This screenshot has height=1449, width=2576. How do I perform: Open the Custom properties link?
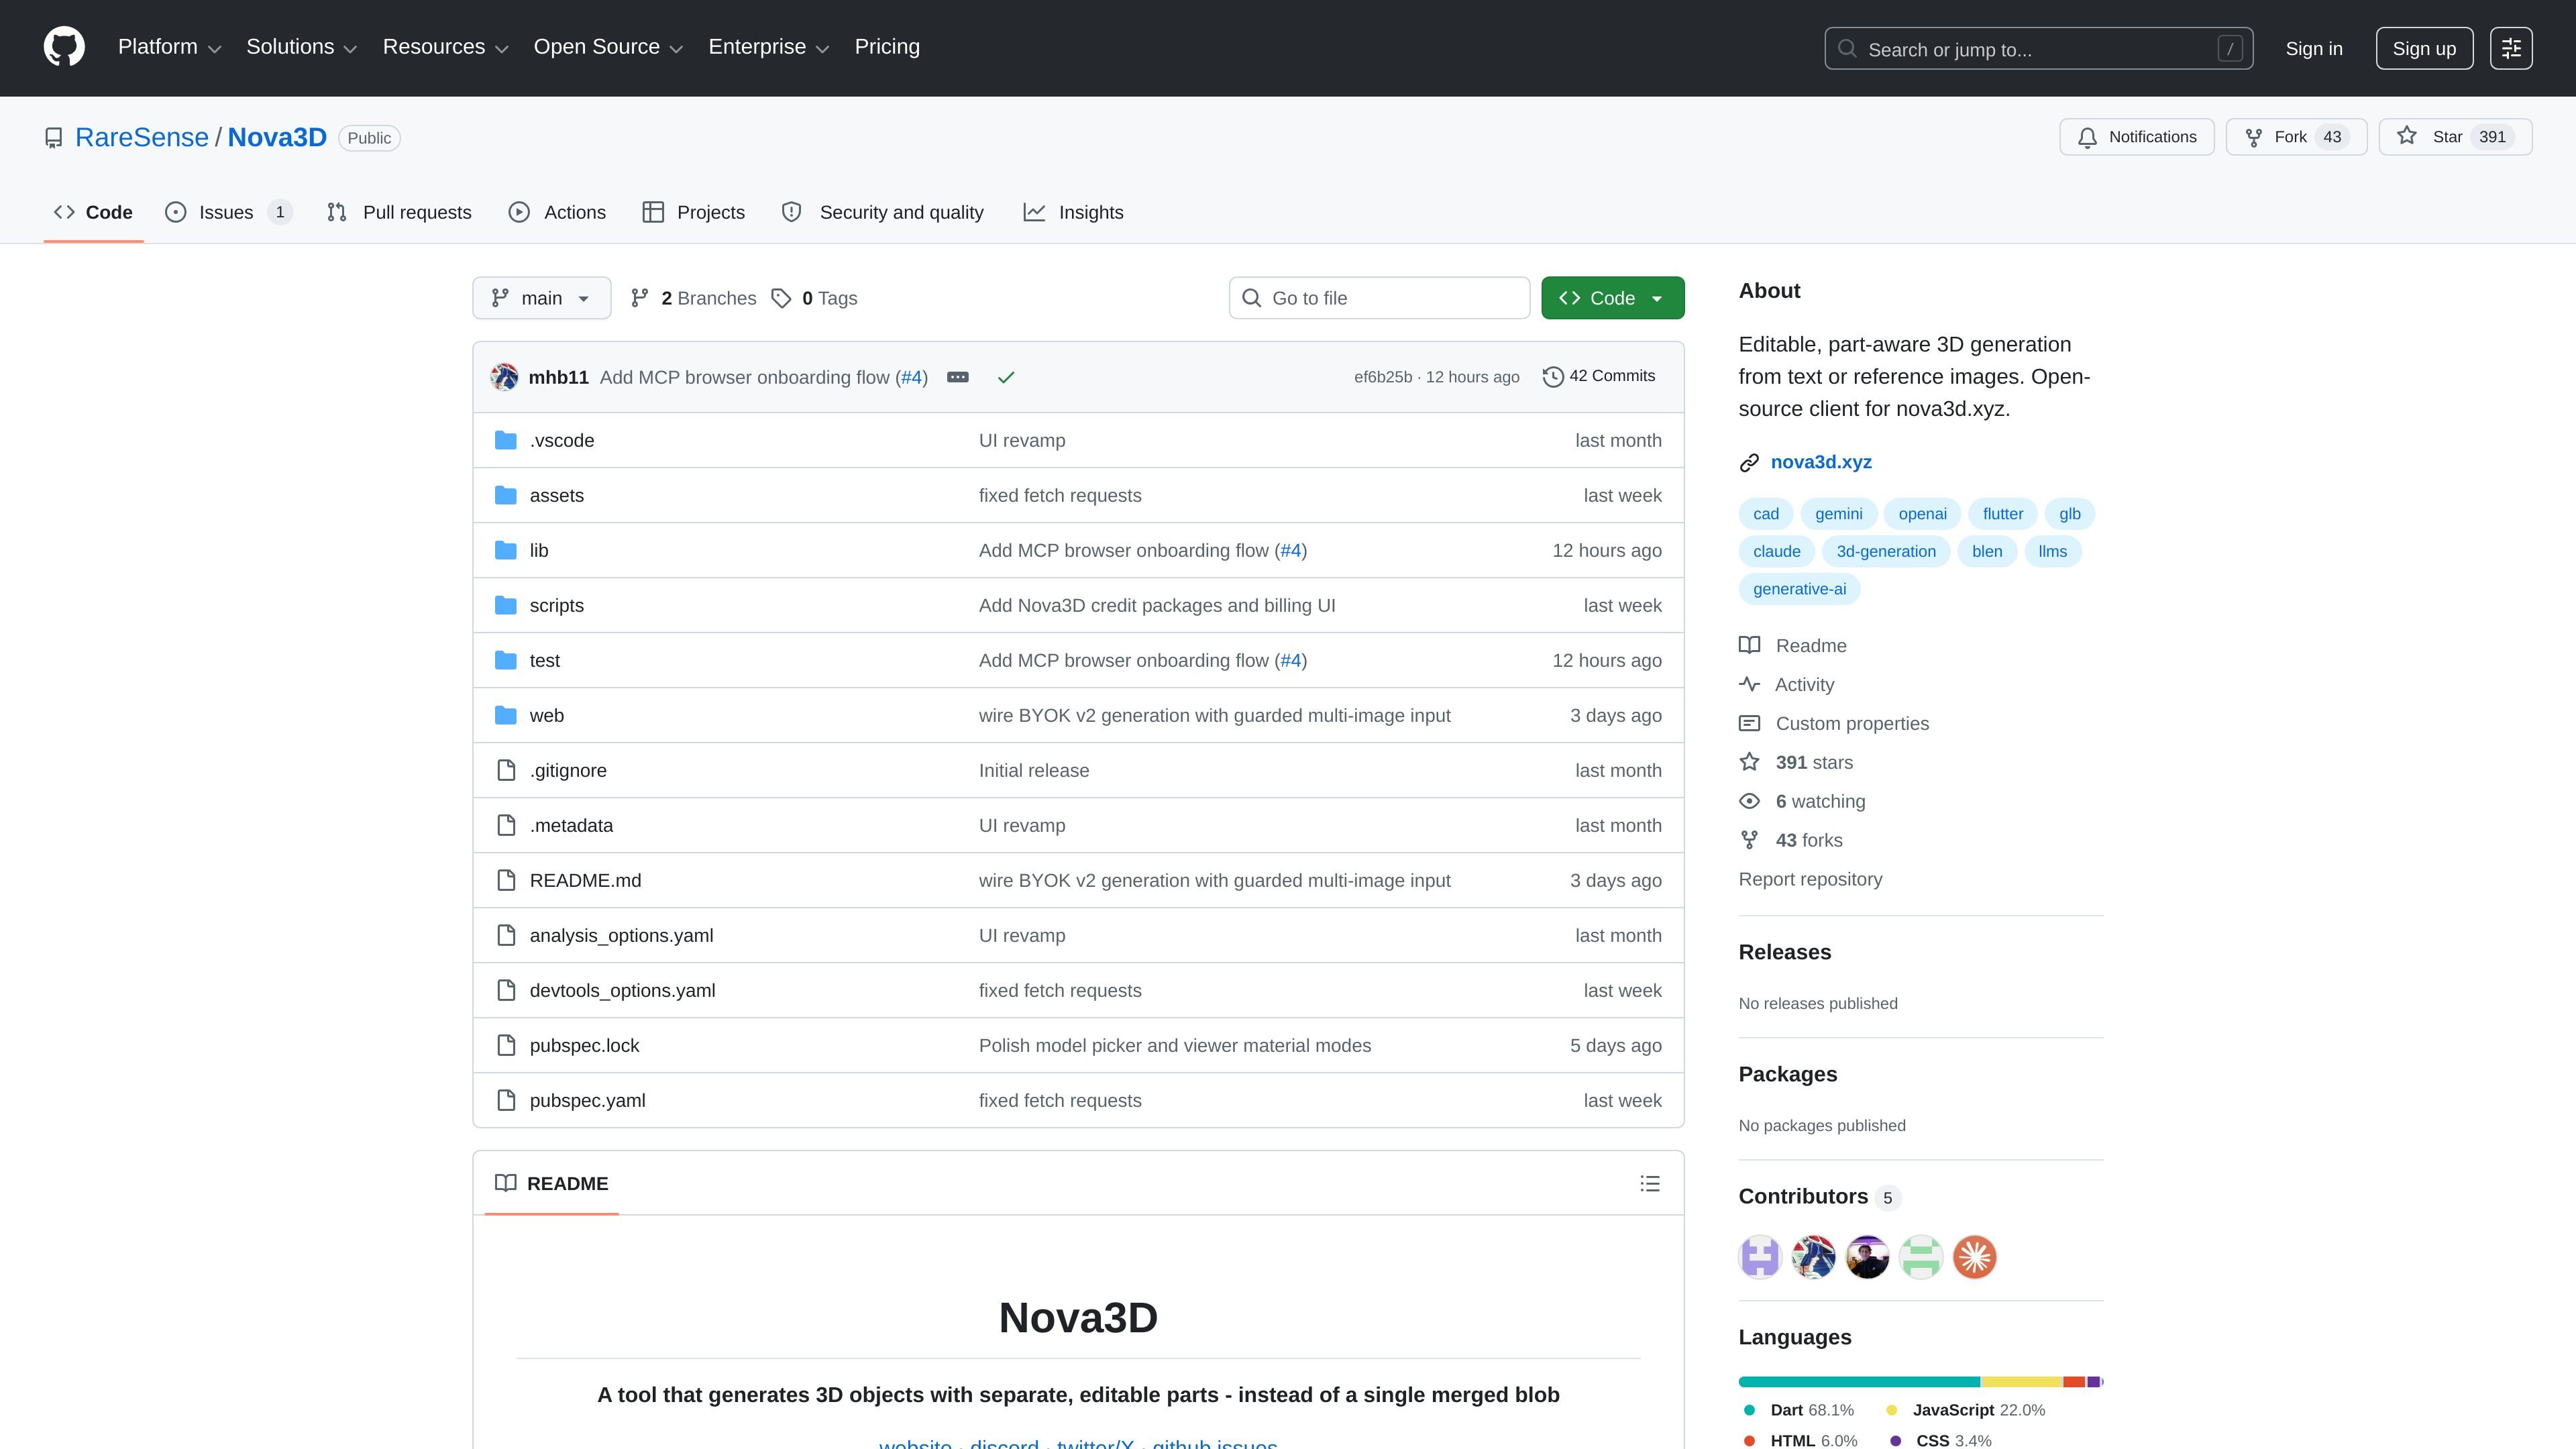(x=1834, y=723)
